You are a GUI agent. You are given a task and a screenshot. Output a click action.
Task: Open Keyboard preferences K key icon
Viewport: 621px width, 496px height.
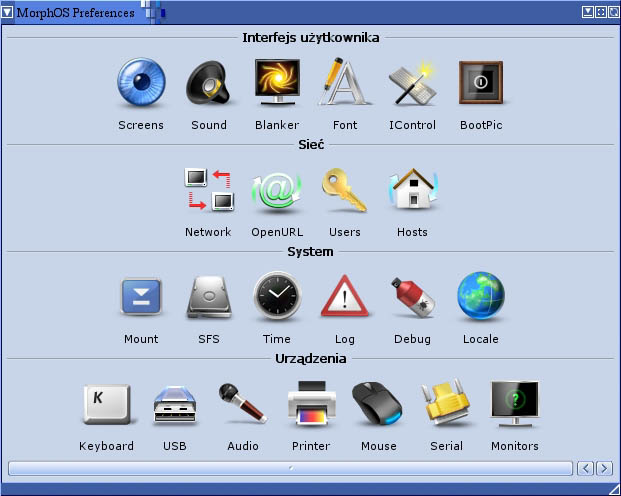click(x=107, y=404)
